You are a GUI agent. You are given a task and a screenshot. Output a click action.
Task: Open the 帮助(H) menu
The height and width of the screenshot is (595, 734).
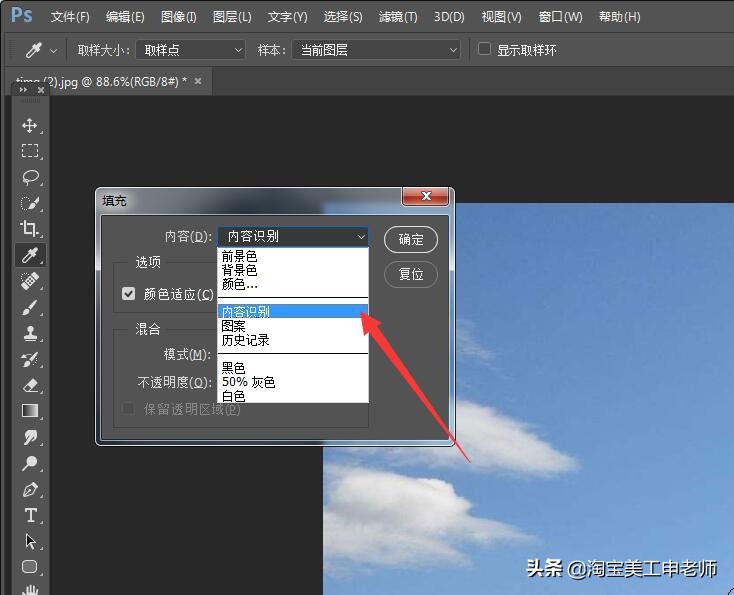click(x=619, y=17)
